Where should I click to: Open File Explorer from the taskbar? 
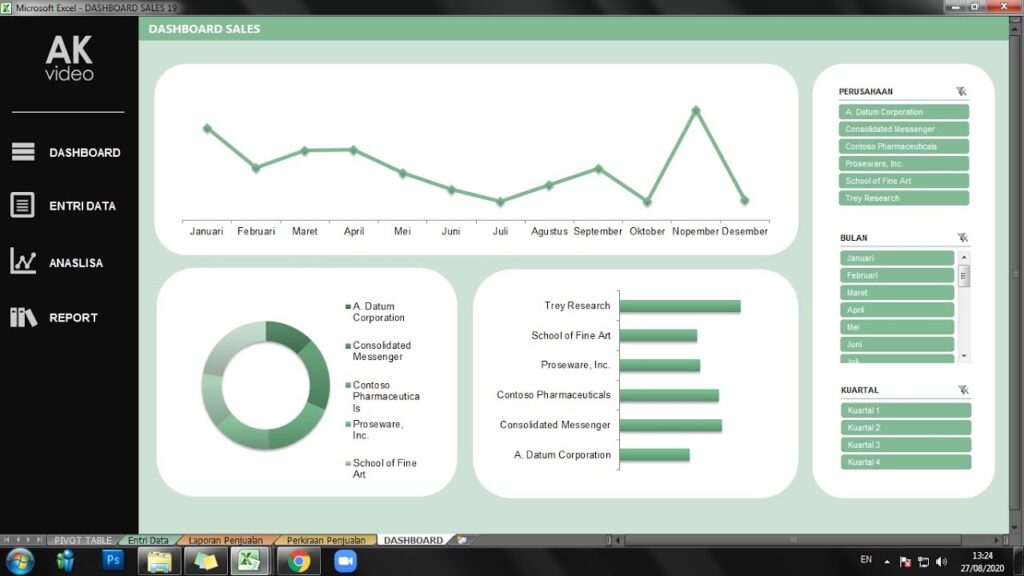159,562
